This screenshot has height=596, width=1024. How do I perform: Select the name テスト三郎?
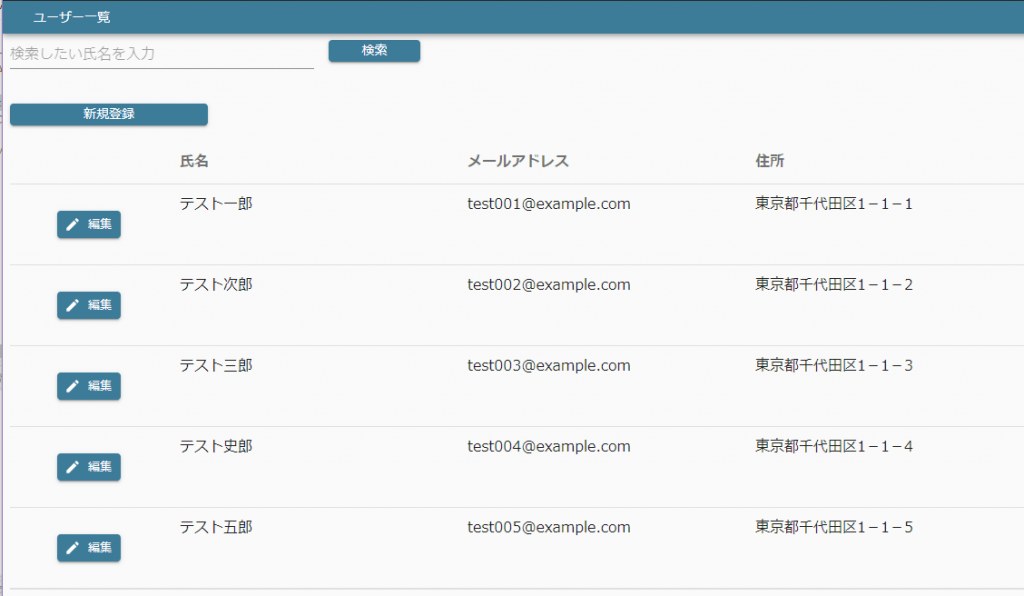216,366
